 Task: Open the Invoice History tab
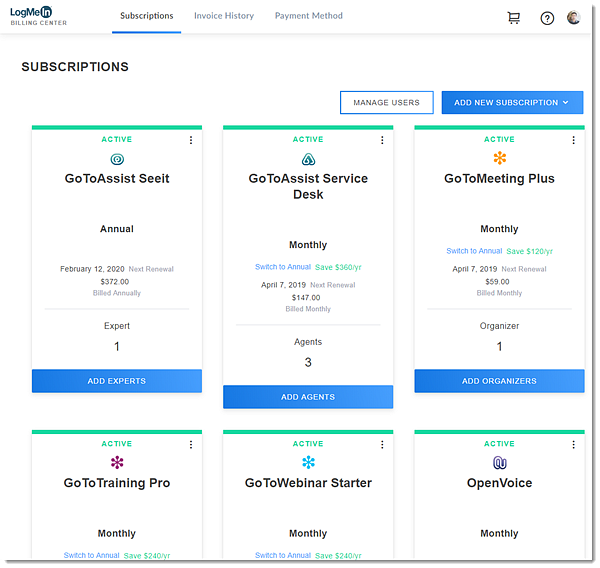224,16
